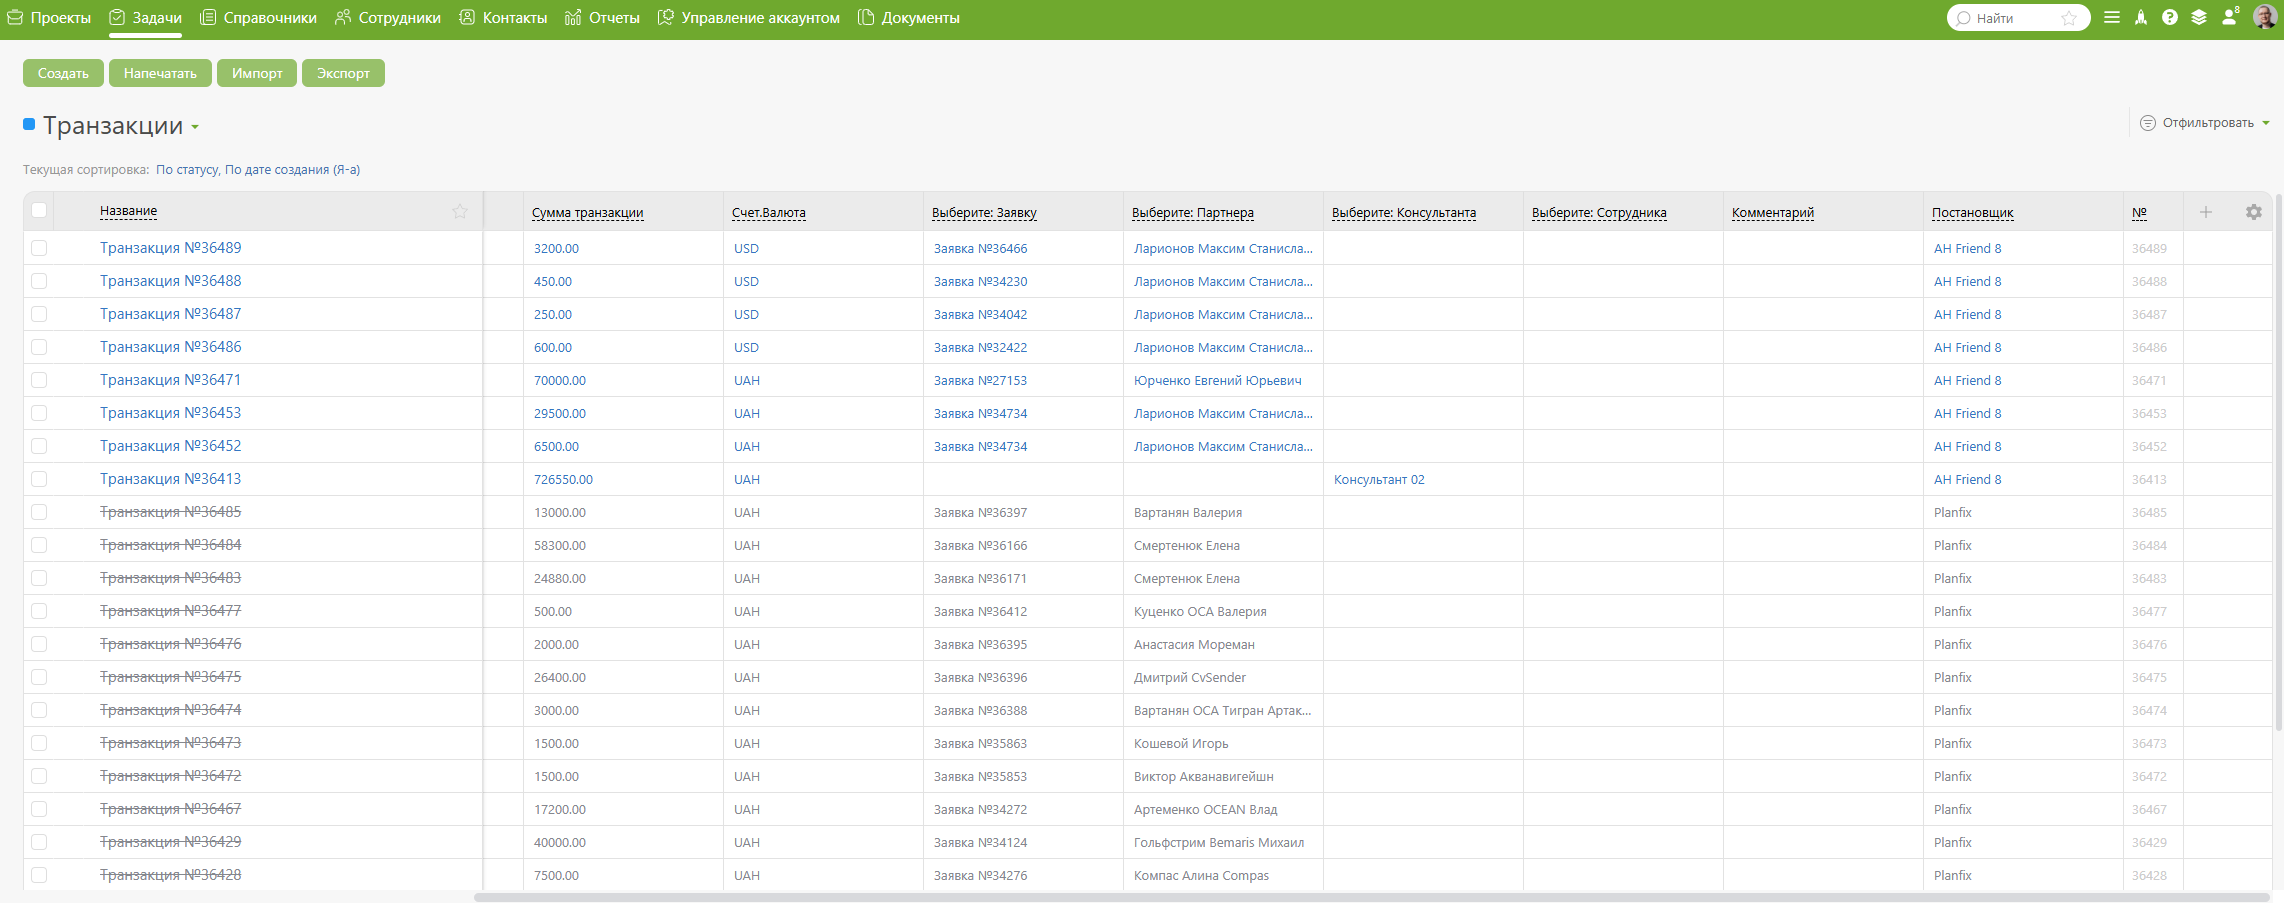Sort by Выберите: Консультанта column header
The image size is (2284, 903).
[1404, 212]
